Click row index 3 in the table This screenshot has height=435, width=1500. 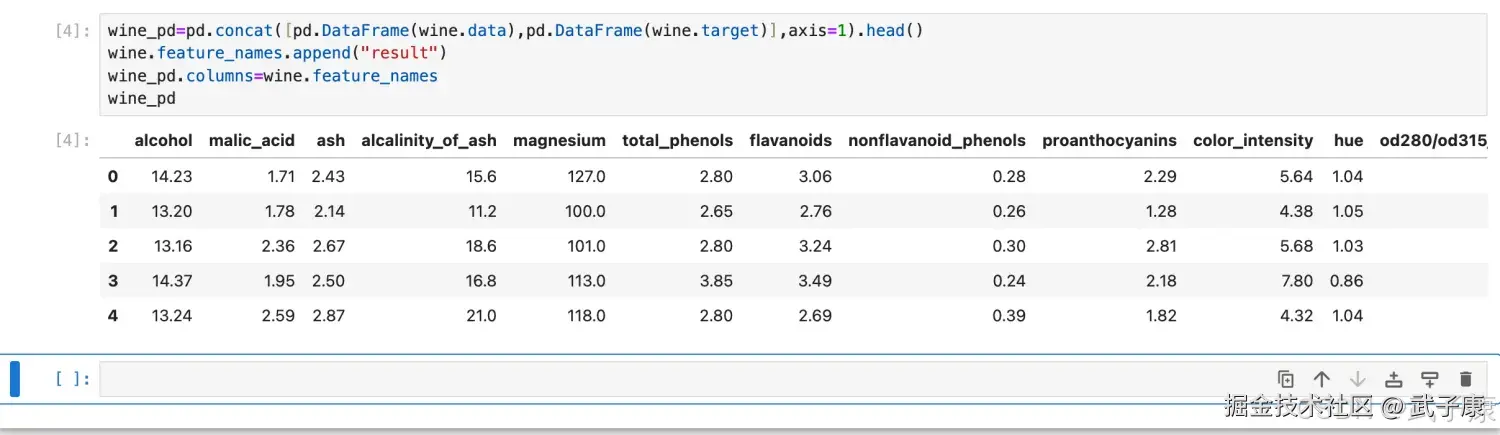pos(113,281)
